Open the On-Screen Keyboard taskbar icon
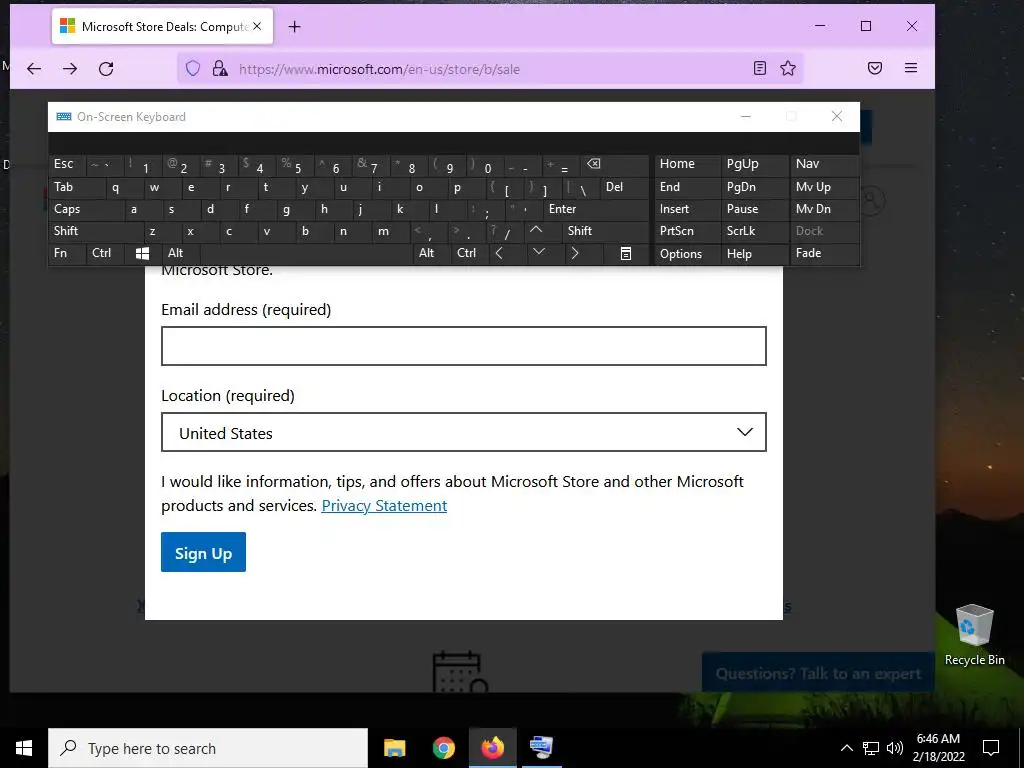 pos(541,748)
